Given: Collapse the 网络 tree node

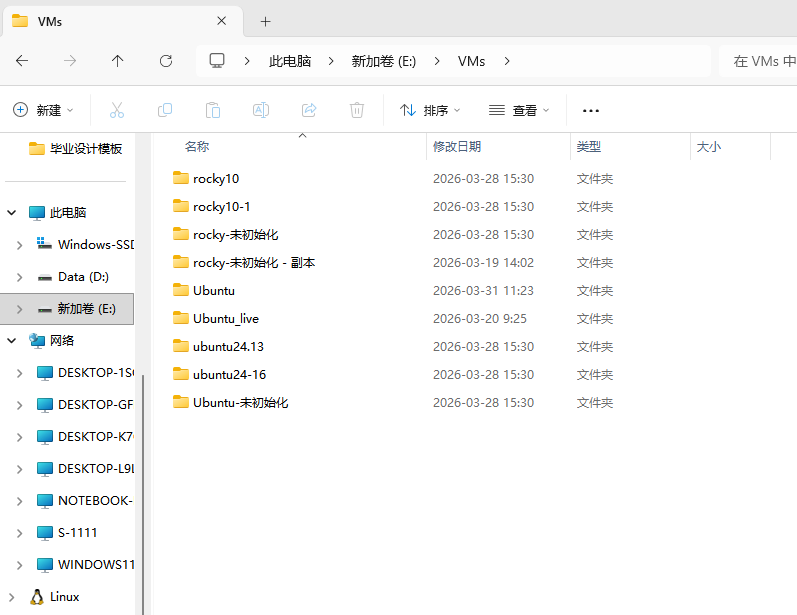Looking at the screenshot, I should [12, 341].
